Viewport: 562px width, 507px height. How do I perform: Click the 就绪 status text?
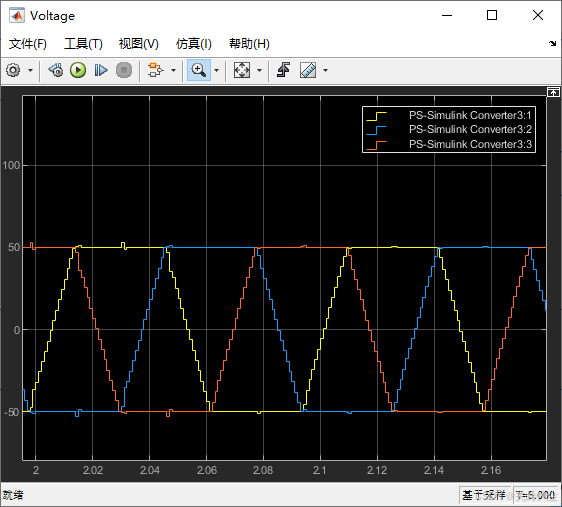(13, 495)
